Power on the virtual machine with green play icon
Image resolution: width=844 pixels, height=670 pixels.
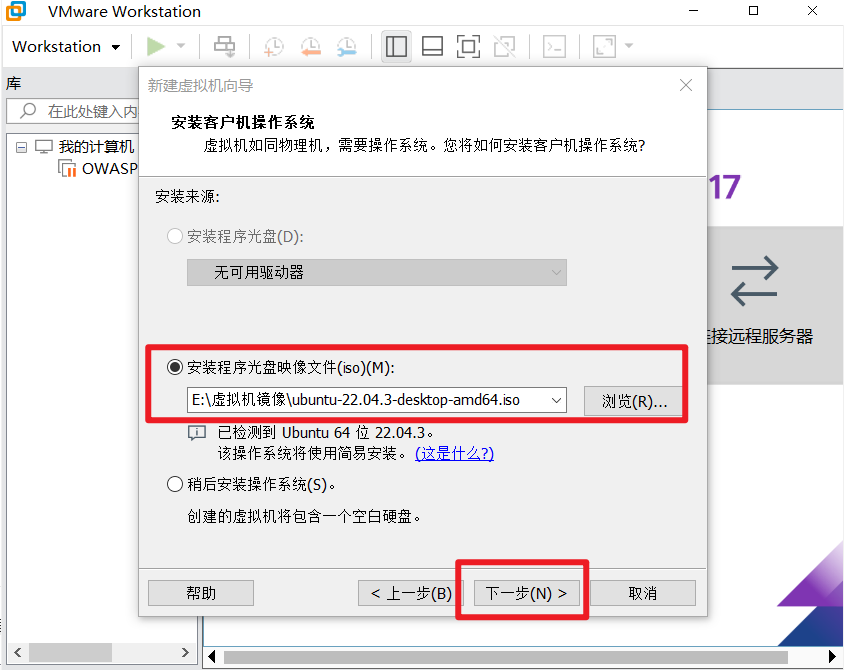pyautogui.click(x=156, y=46)
